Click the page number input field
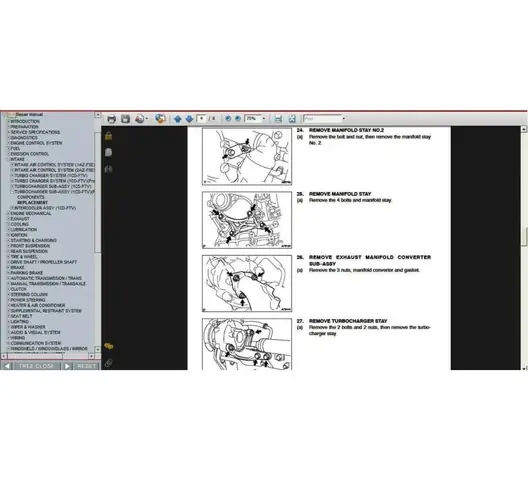This screenshot has height=480, width=528. coord(201,119)
